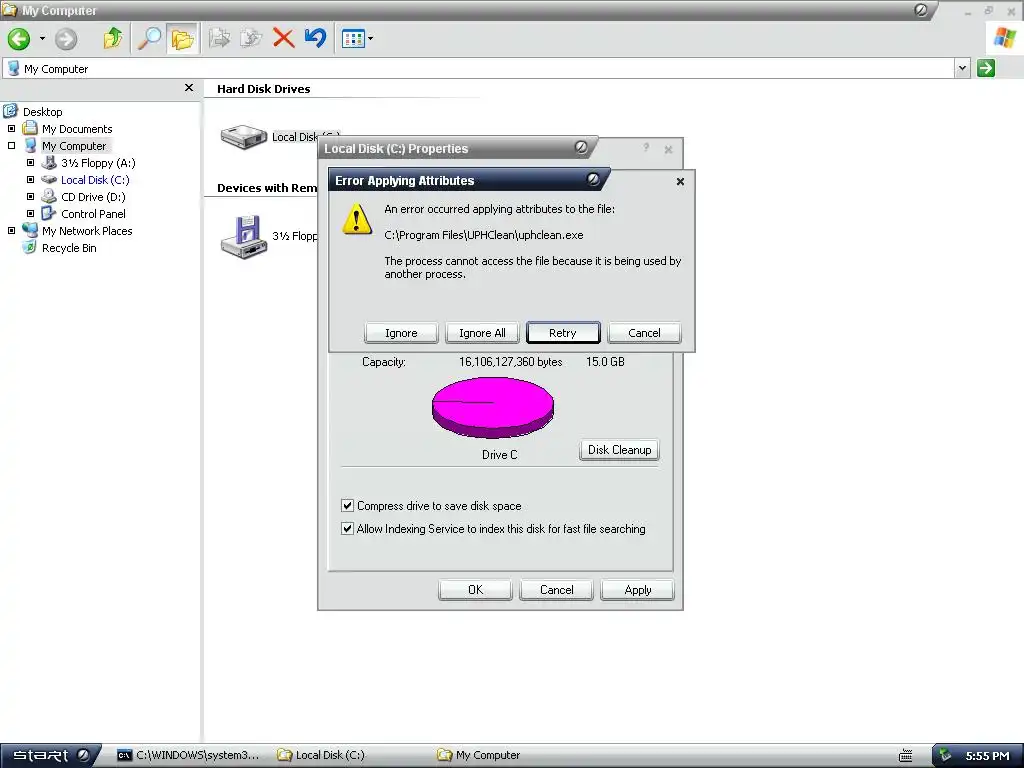Expand the CD Drive (D:) tree node
The width and height of the screenshot is (1024, 768).
tap(30, 197)
